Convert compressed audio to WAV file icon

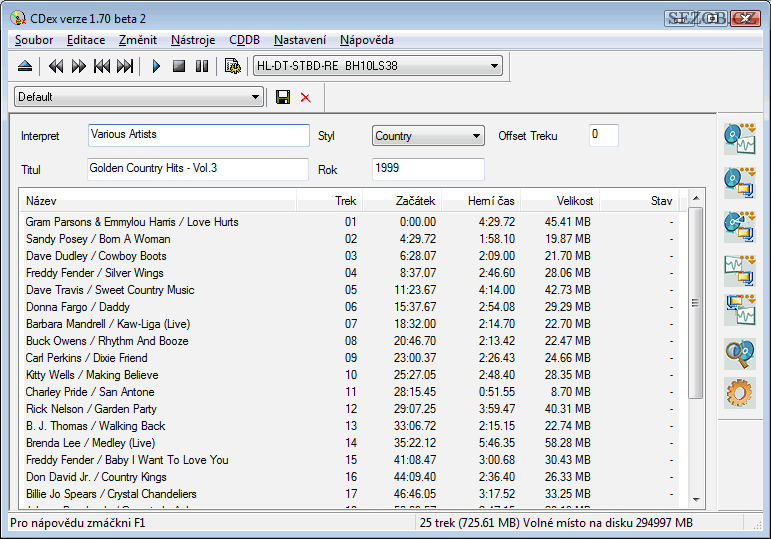[x=740, y=310]
